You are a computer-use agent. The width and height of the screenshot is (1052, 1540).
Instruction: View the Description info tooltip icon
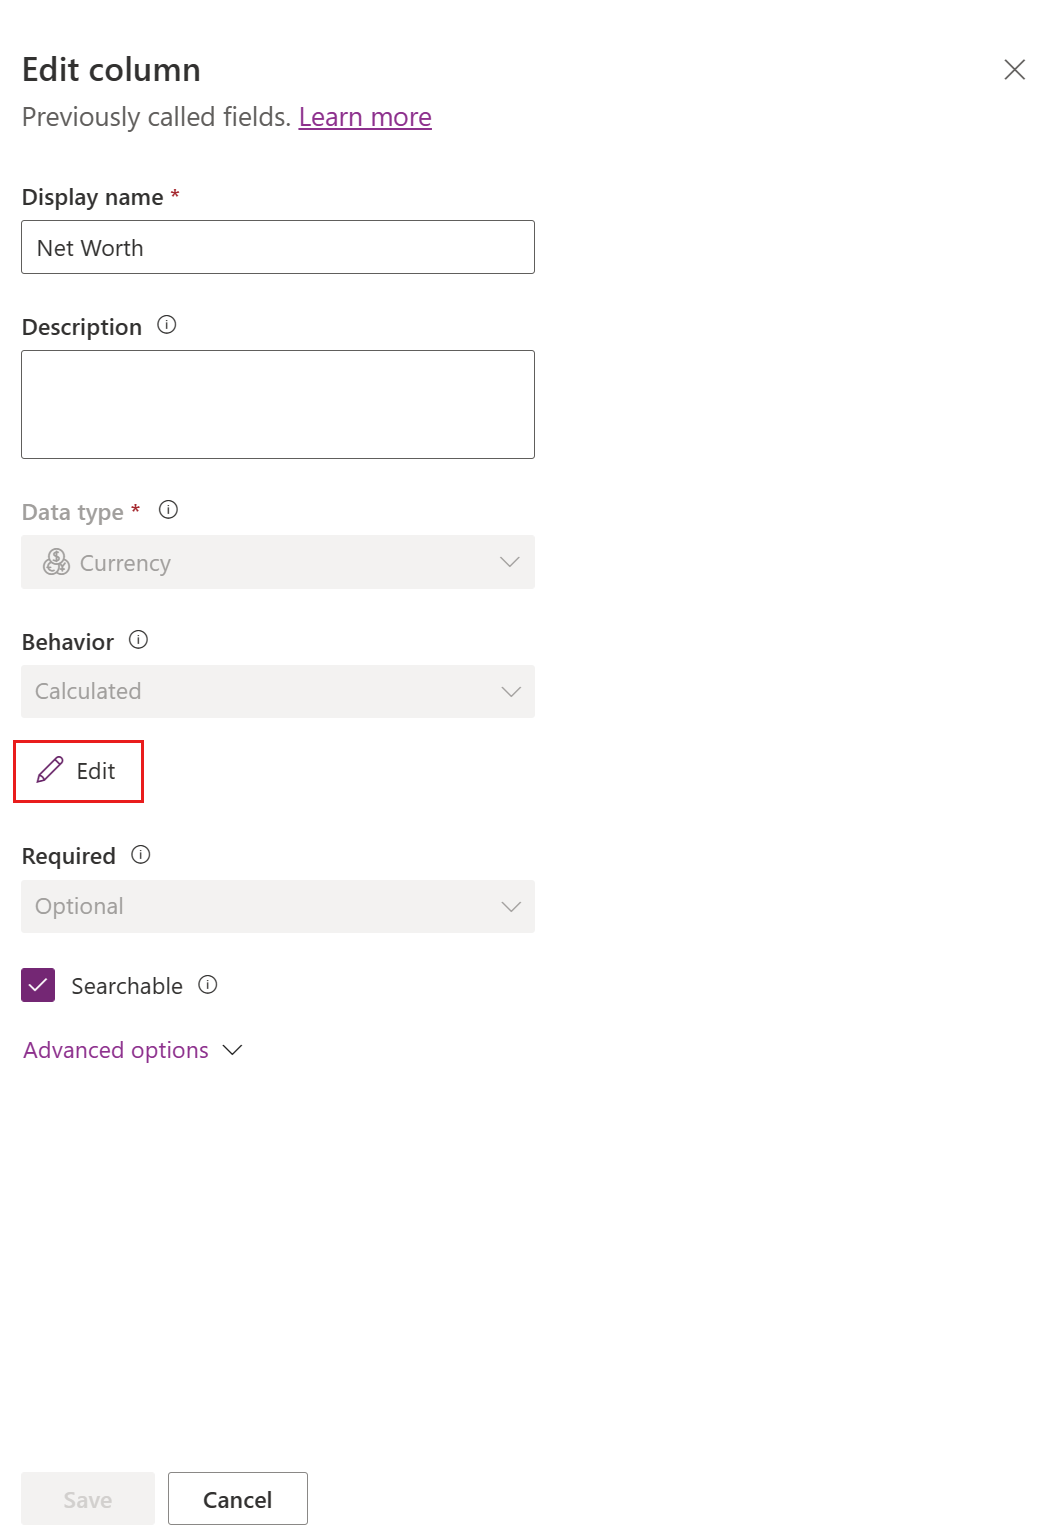tap(167, 325)
